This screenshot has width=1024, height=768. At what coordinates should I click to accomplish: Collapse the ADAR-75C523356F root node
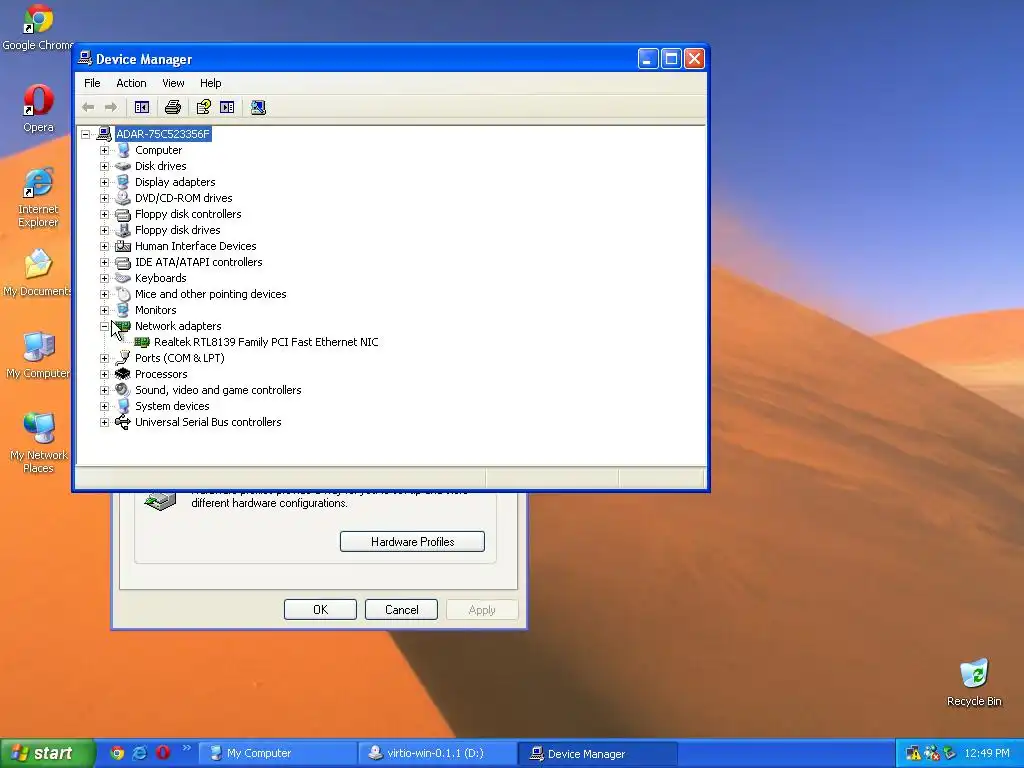pyautogui.click(x=86, y=135)
